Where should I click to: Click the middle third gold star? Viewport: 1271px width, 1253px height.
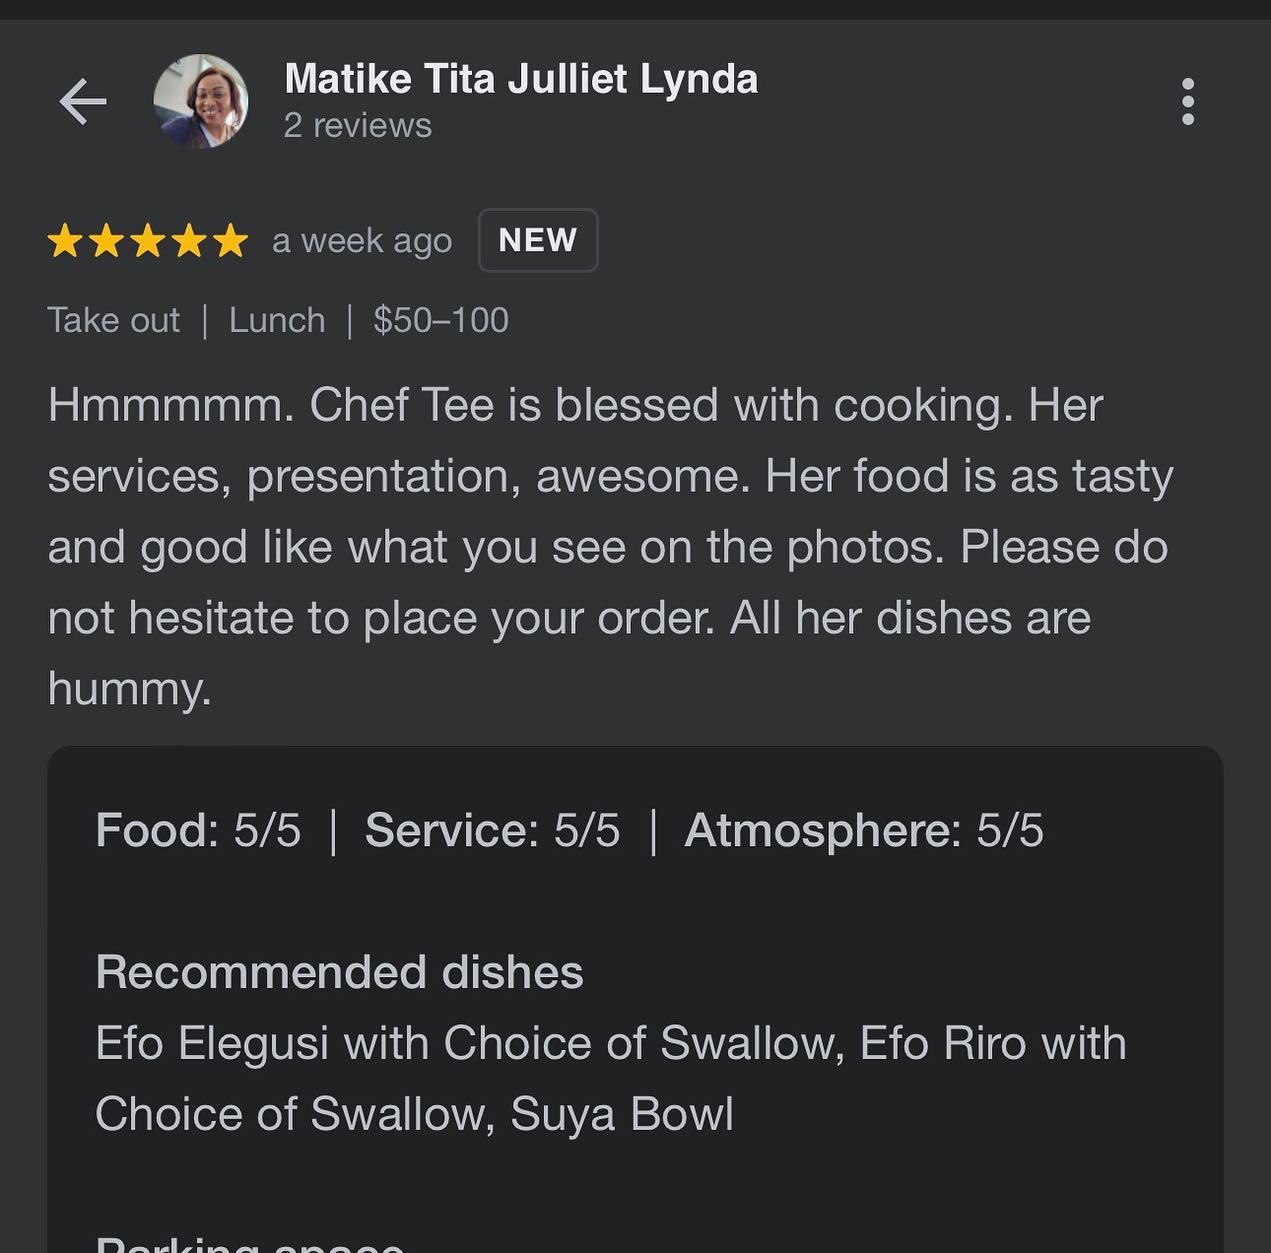click(x=148, y=241)
